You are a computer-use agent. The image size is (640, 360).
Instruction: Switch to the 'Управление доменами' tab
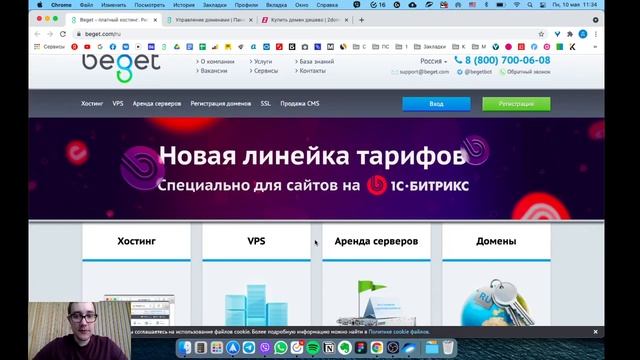point(210,20)
